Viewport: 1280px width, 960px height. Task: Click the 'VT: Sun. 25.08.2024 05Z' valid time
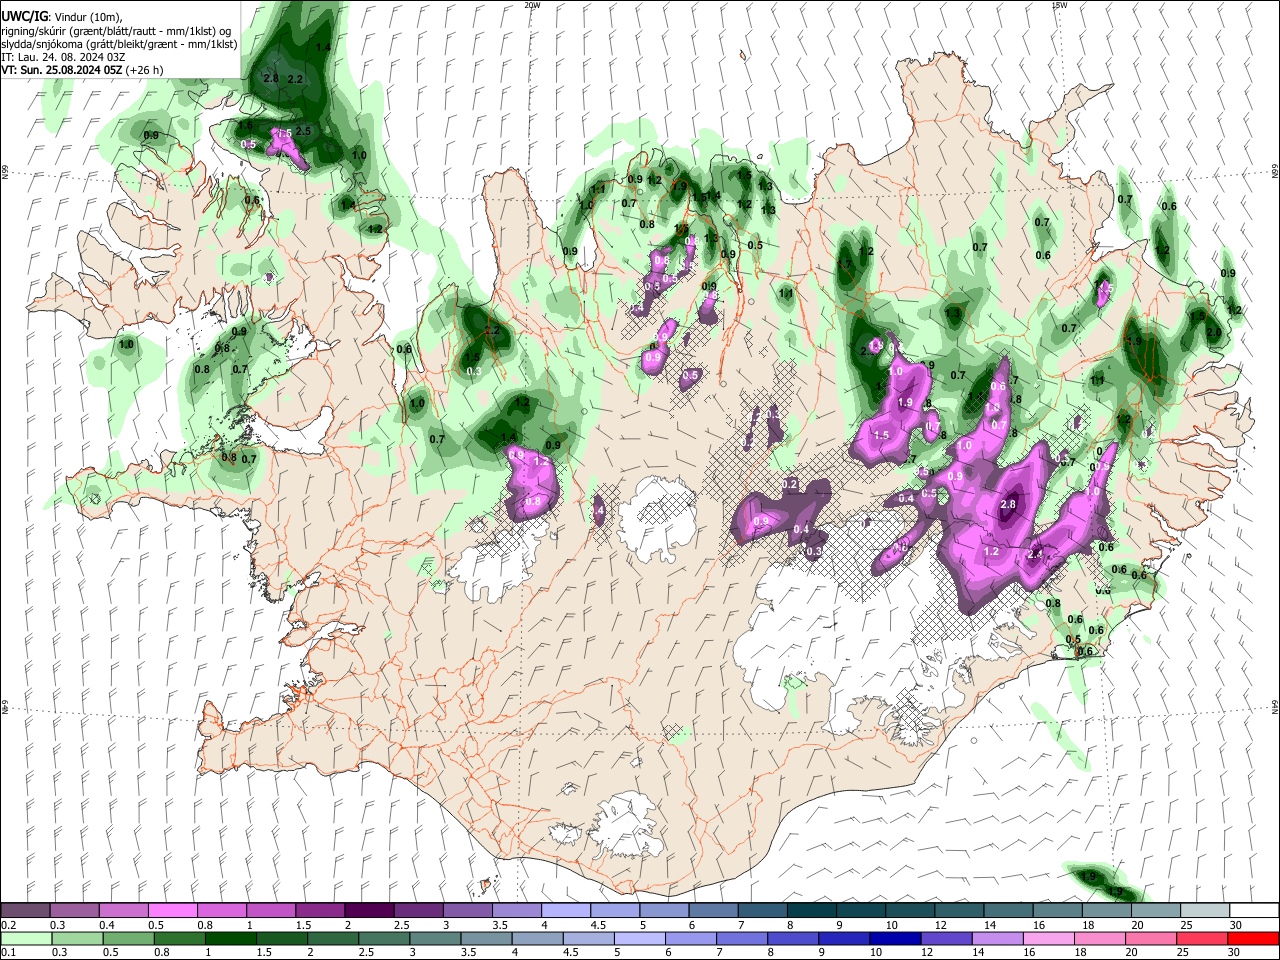click(61, 70)
